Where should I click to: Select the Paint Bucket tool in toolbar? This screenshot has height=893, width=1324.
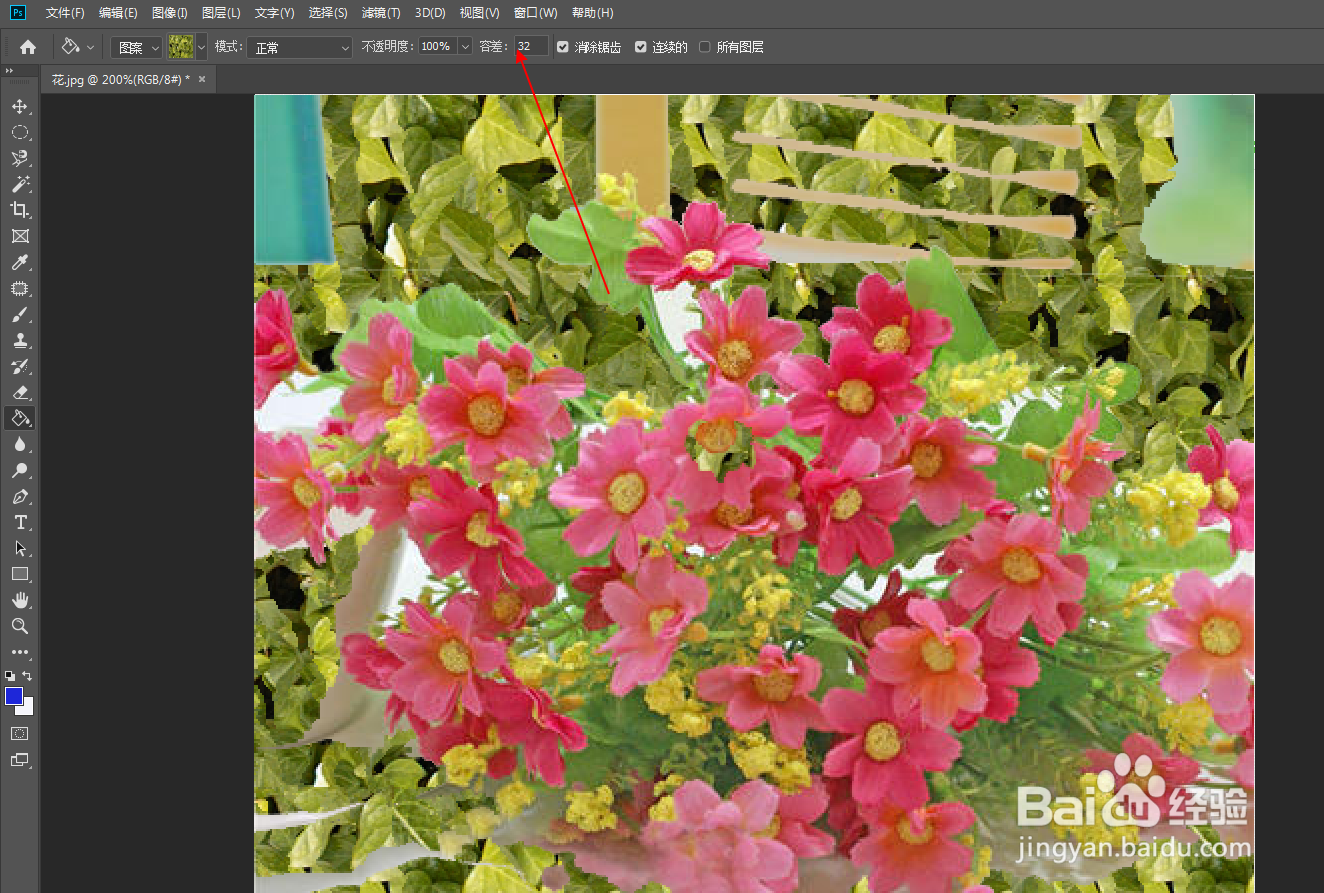click(20, 418)
